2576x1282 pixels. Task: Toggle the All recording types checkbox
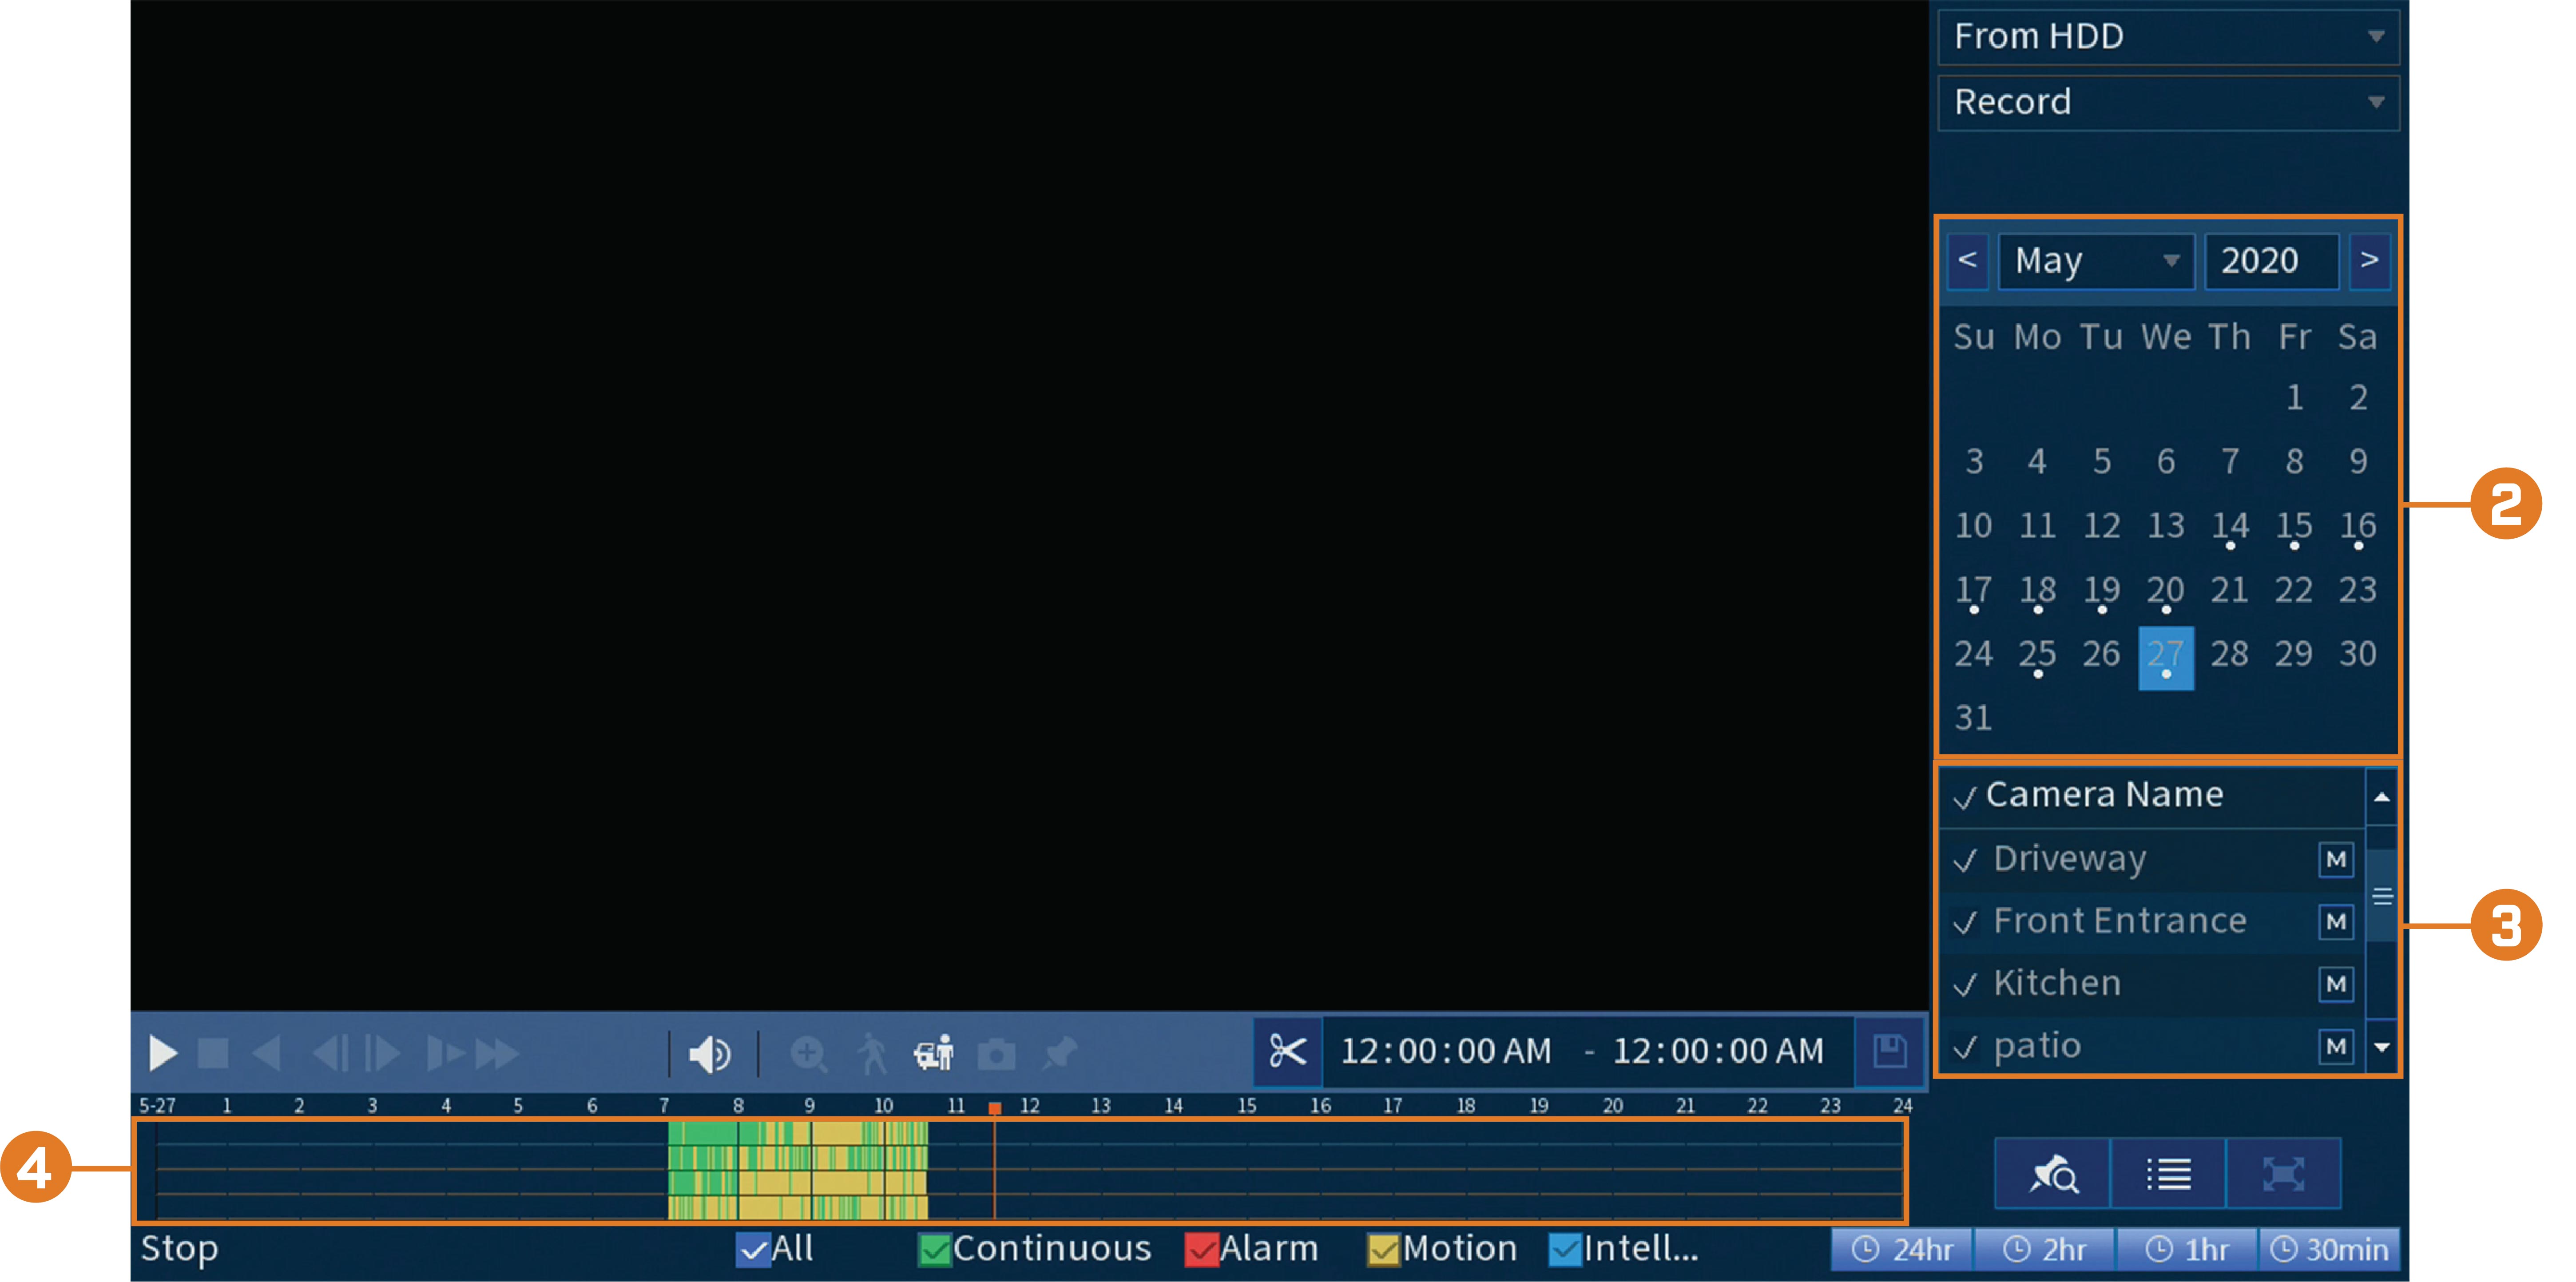tap(753, 1250)
